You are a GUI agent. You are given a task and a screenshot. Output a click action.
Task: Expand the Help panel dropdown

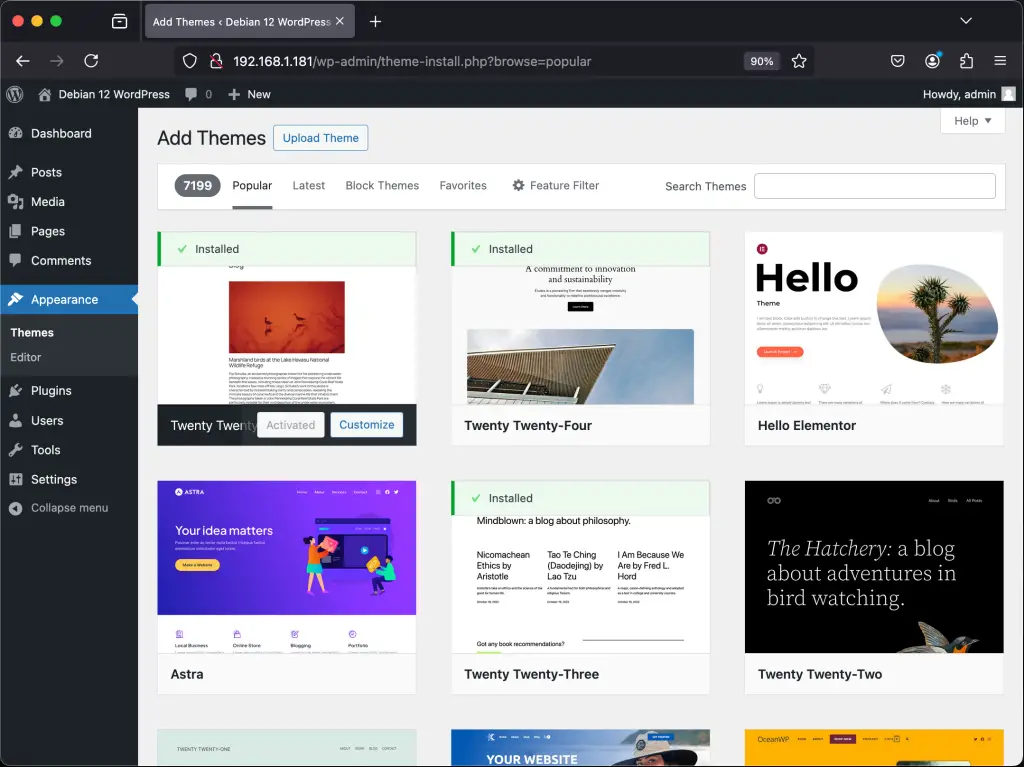pos(971,120)
